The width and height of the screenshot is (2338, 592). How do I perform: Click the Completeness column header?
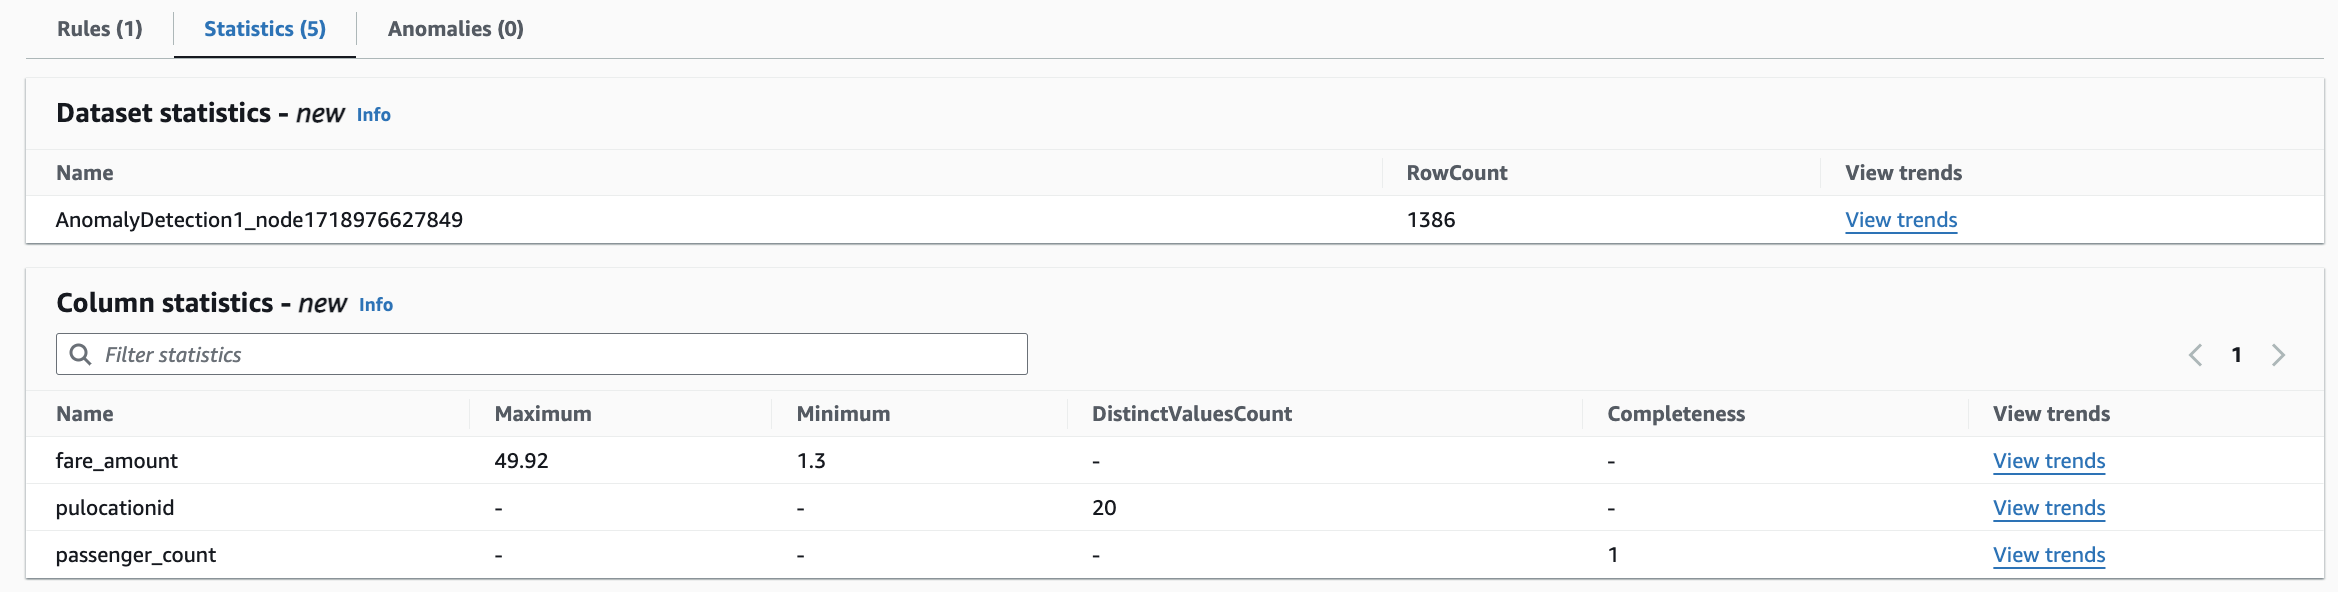click(x=1676, y=414)
